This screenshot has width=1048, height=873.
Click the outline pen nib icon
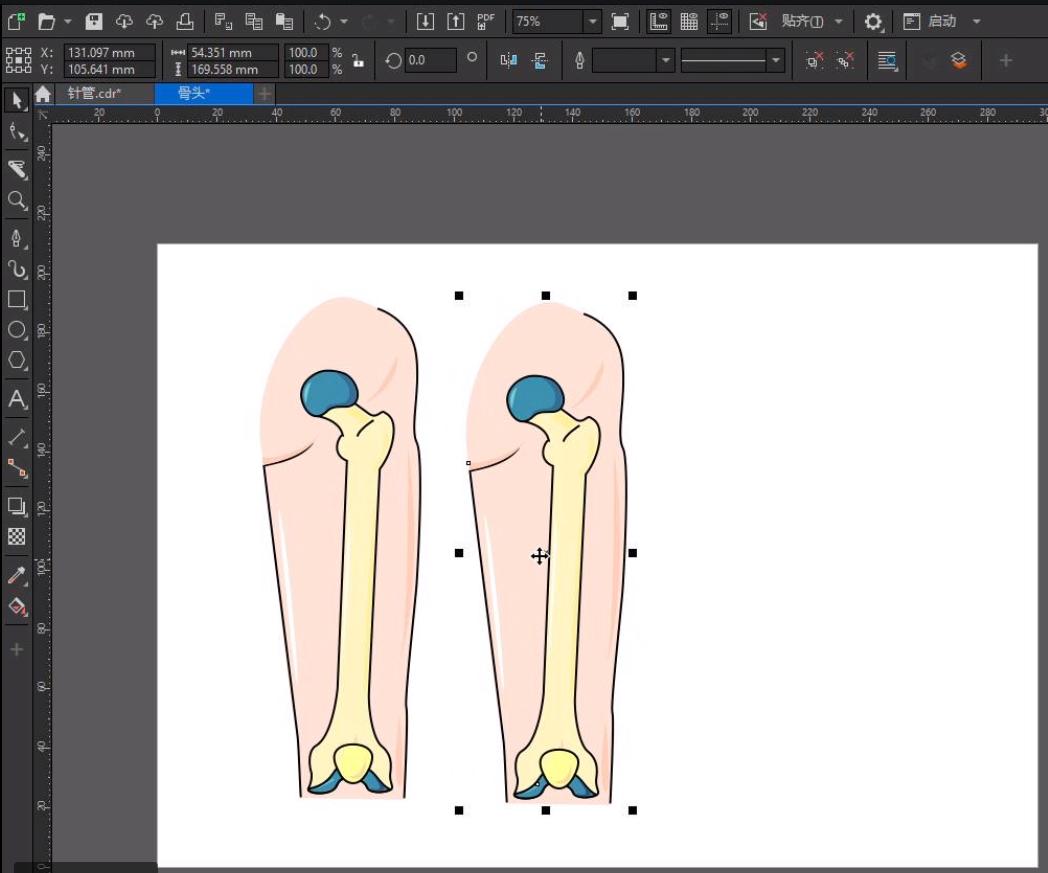pyautogui.click(x=579, y=61)
